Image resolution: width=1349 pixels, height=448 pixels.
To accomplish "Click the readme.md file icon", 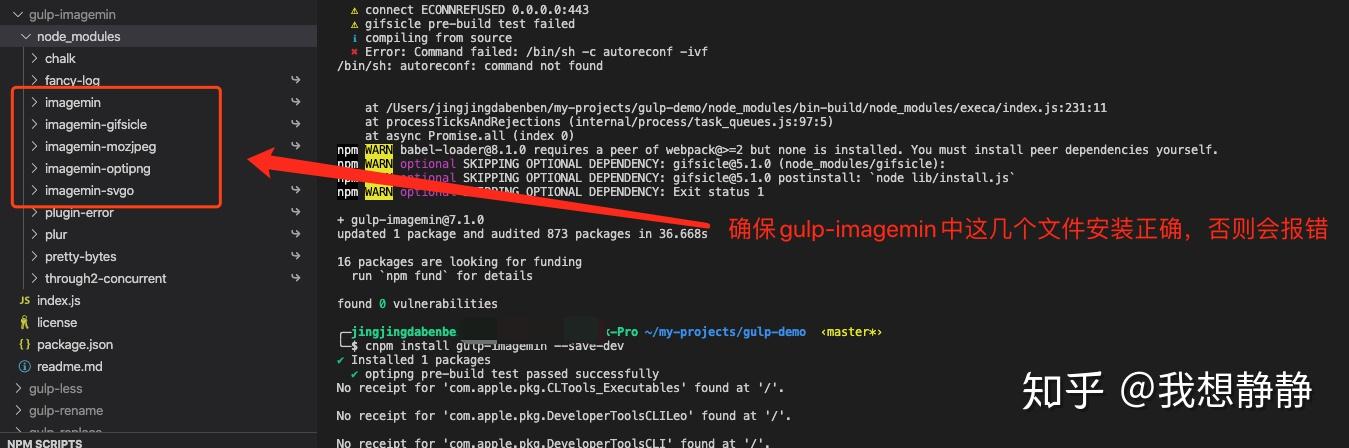I will pyautogui.click(x=25, y=367).
